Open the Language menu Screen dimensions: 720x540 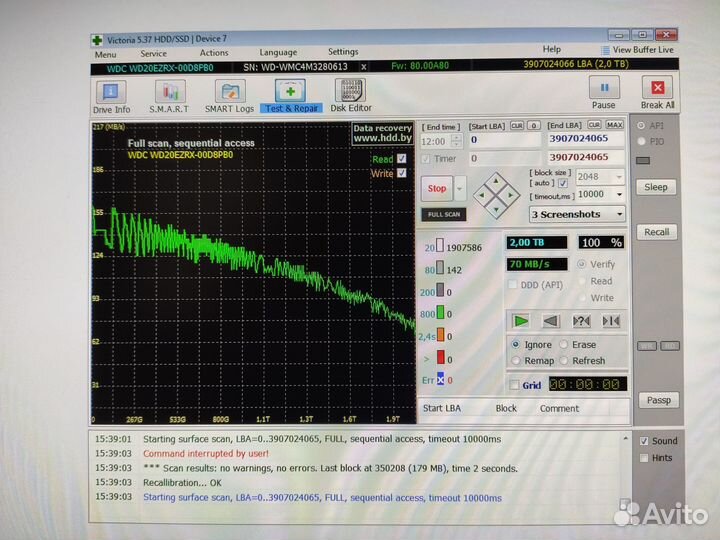pyautogui.click(x=278, y=53)
